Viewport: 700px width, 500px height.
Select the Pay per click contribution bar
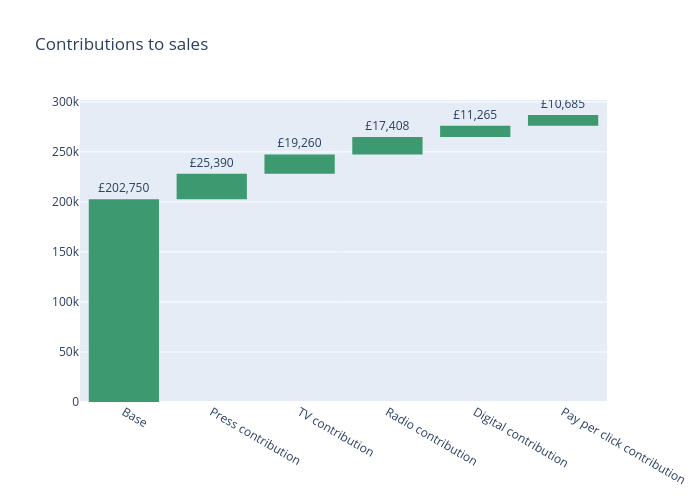pyautogui.click(x=563, y=120)
